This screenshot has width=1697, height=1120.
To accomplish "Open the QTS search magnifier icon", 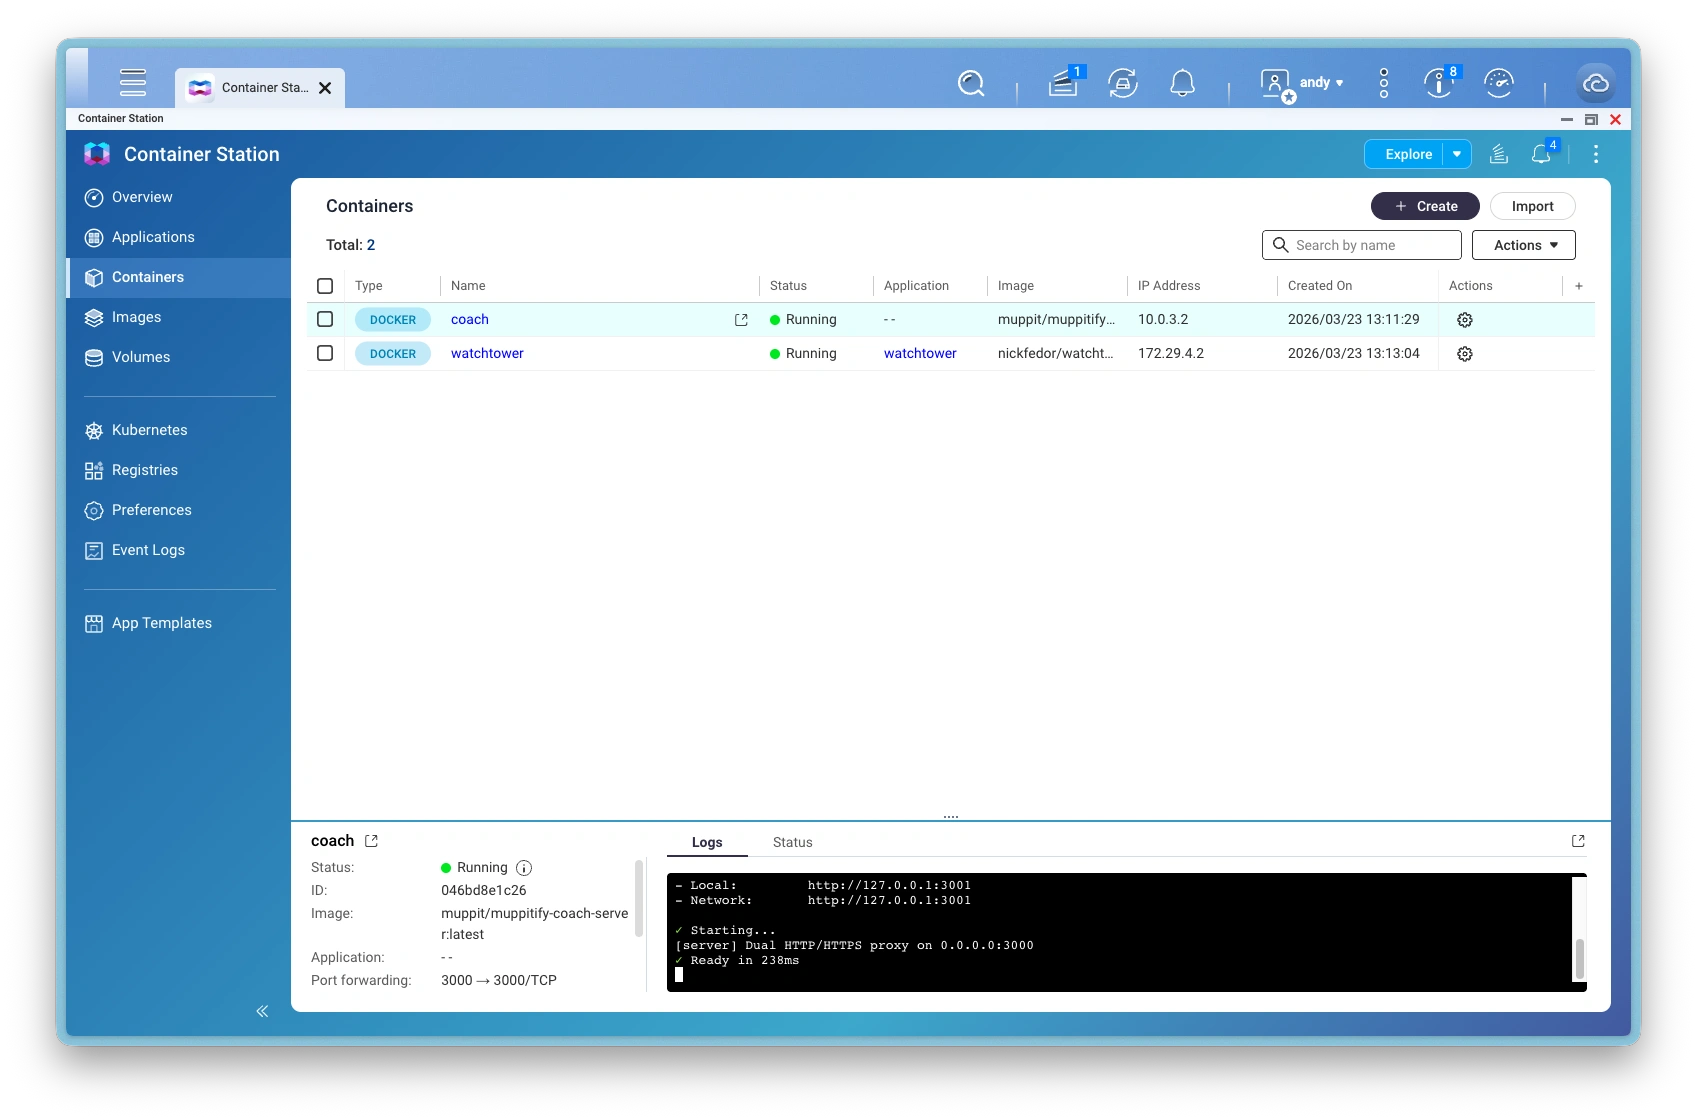I will (x=970, y=83).
